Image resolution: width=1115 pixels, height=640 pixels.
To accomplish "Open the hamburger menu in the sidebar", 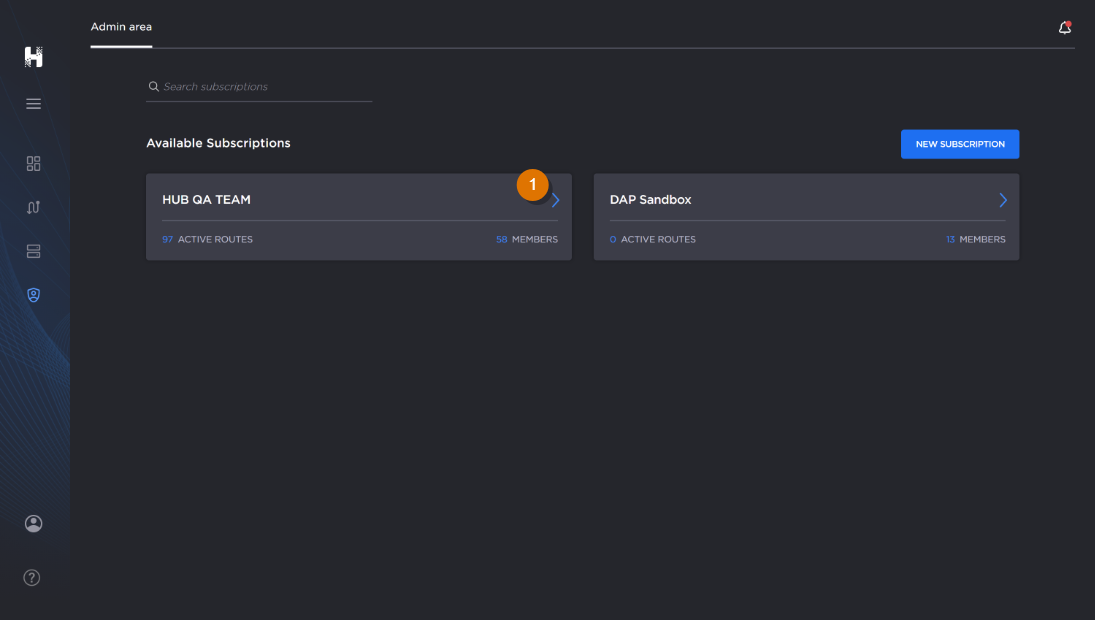I will point(33,104).
